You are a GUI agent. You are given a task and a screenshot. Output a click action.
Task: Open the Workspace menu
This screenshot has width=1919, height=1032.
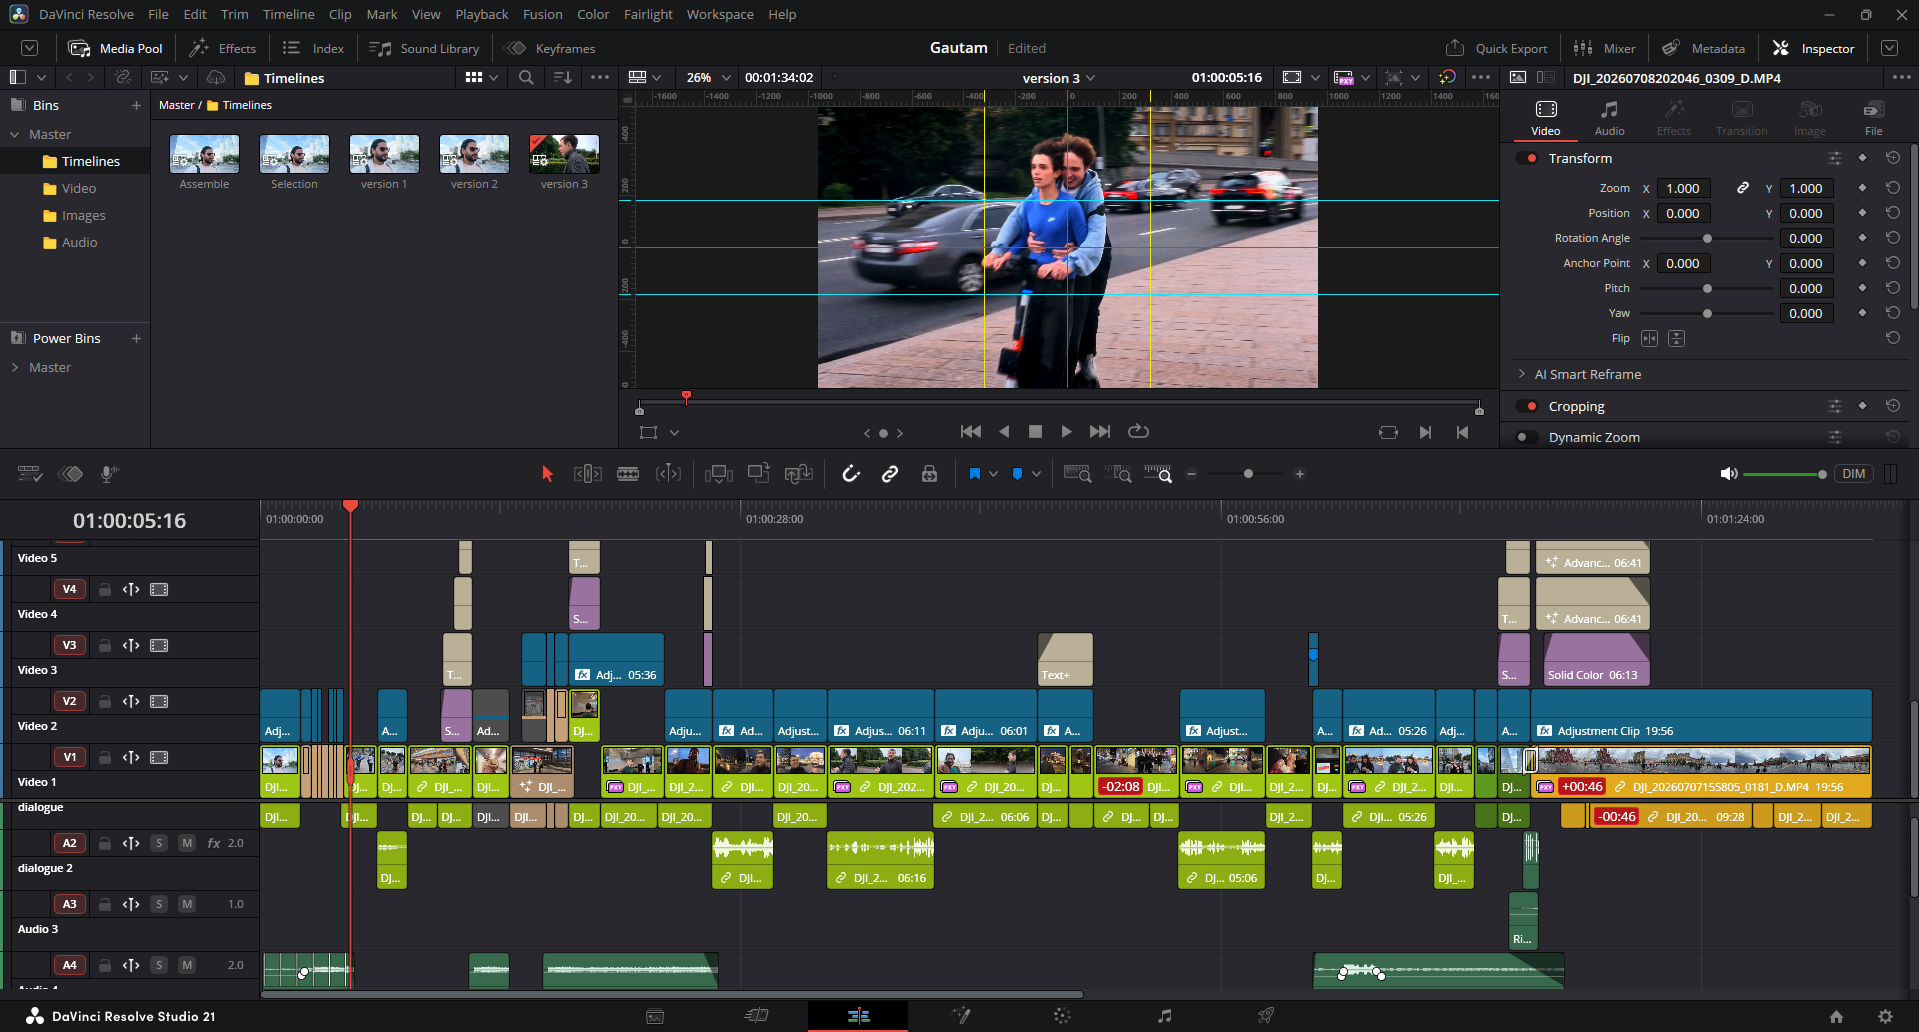point(720,14)
